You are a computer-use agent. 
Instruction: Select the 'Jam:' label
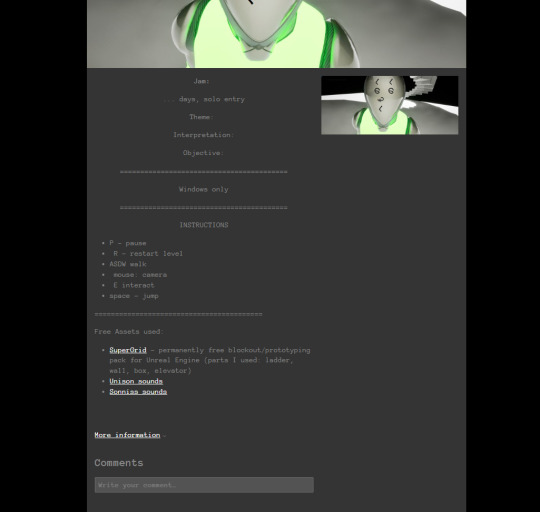[202, 81]
